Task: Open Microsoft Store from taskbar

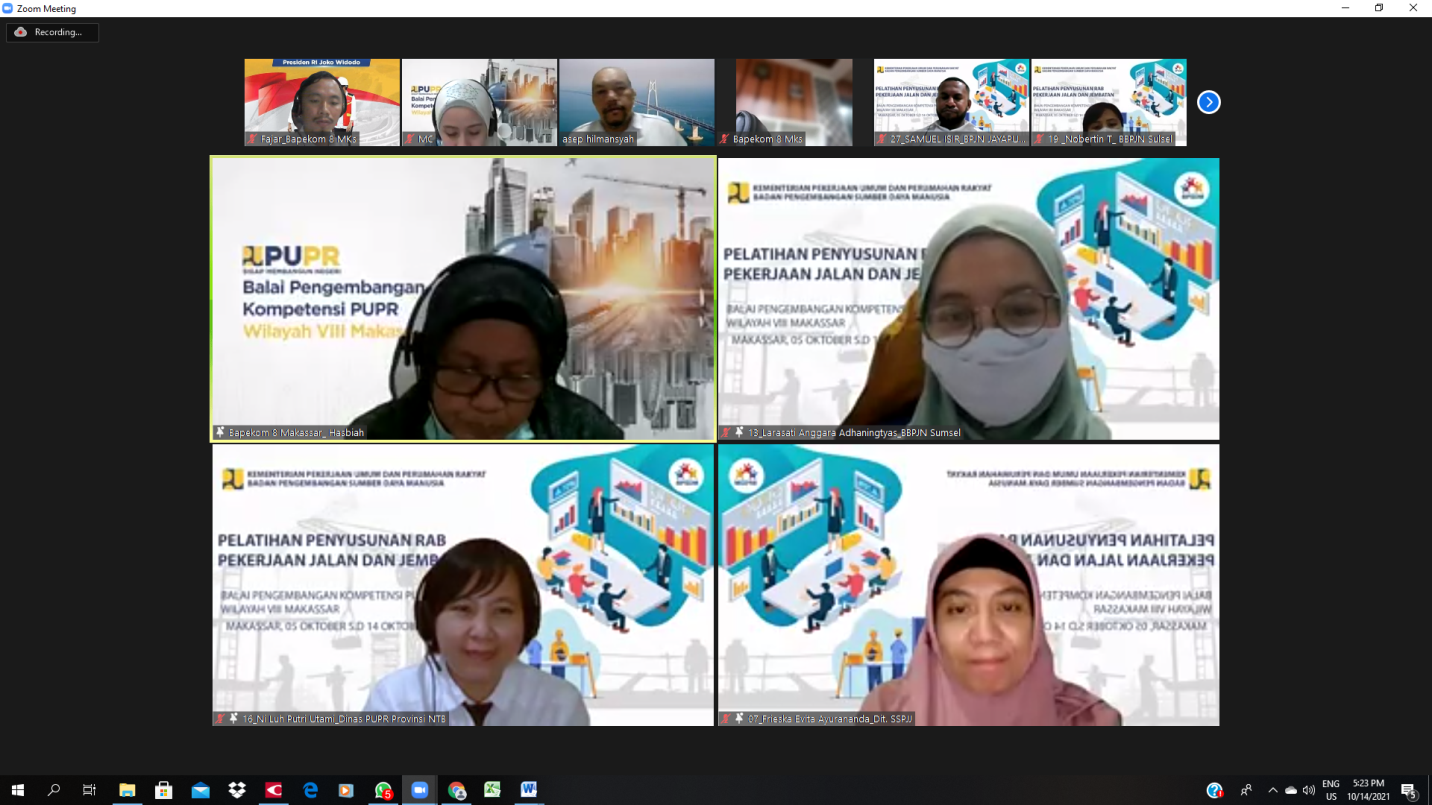Action: point(164,790)
